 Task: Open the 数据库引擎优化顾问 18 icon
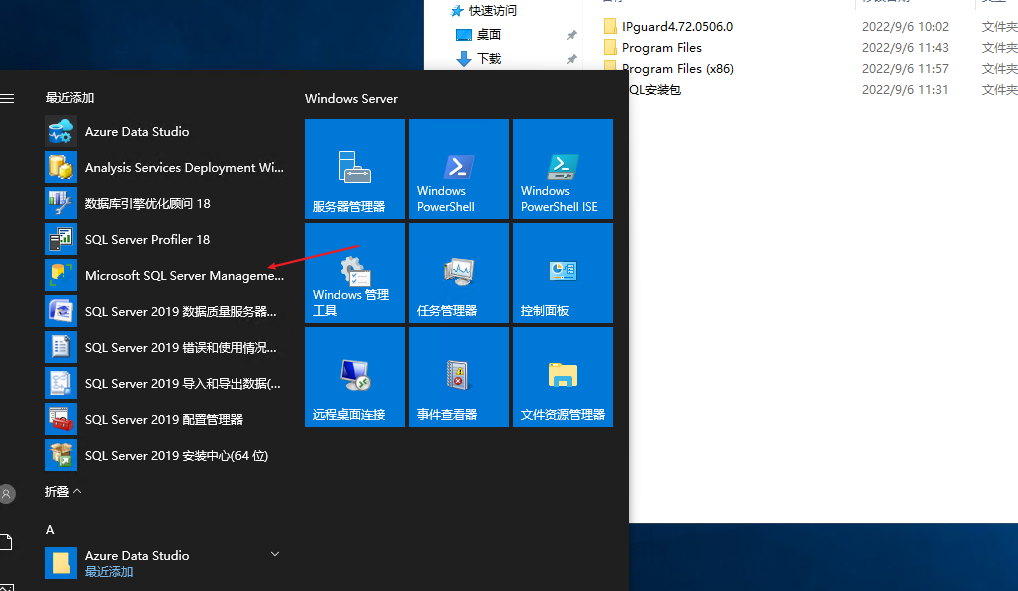(x=61, y=203)
